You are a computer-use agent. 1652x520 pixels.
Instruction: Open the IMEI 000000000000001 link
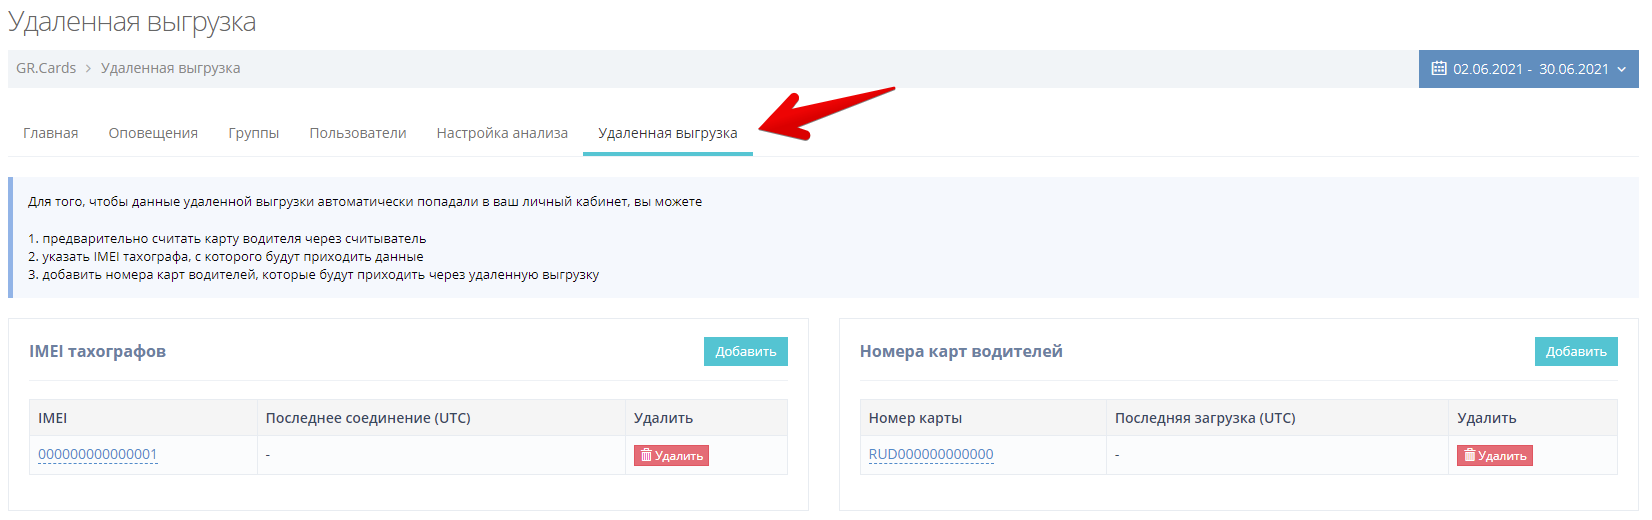(98, 454)
